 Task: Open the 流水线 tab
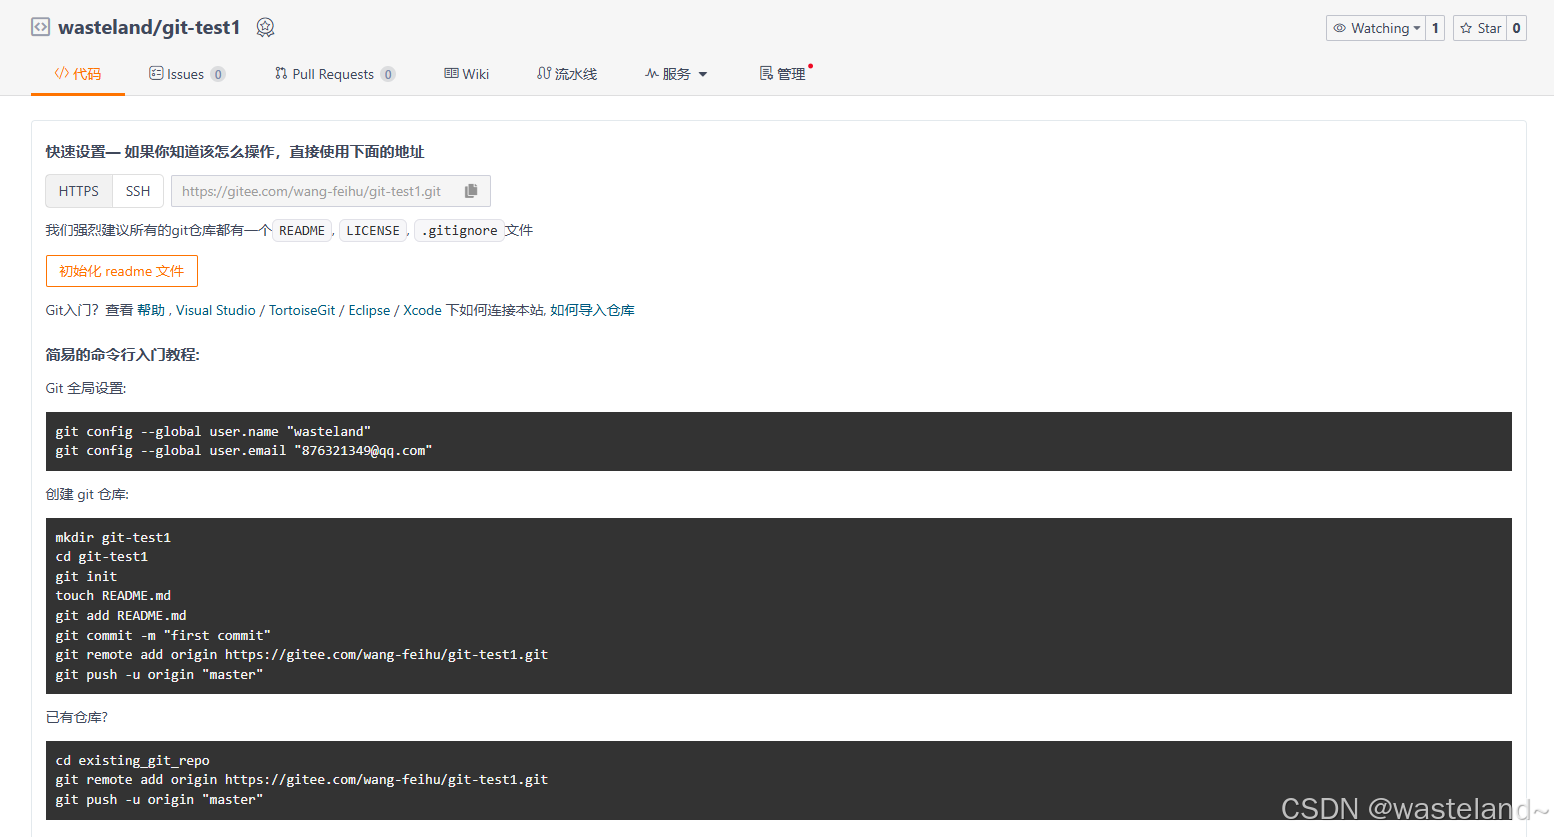tap(567, 74)
